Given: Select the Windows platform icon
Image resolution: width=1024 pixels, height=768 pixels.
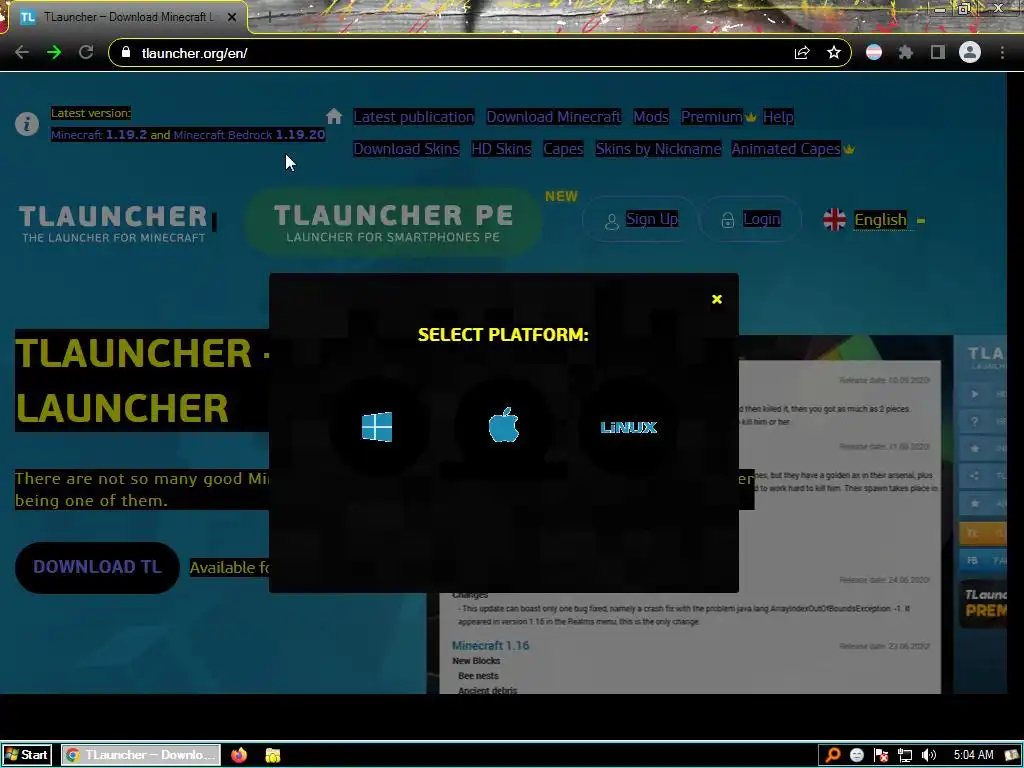Looking at the screenshot, I should pyautogui.click(x=377, y=427).
